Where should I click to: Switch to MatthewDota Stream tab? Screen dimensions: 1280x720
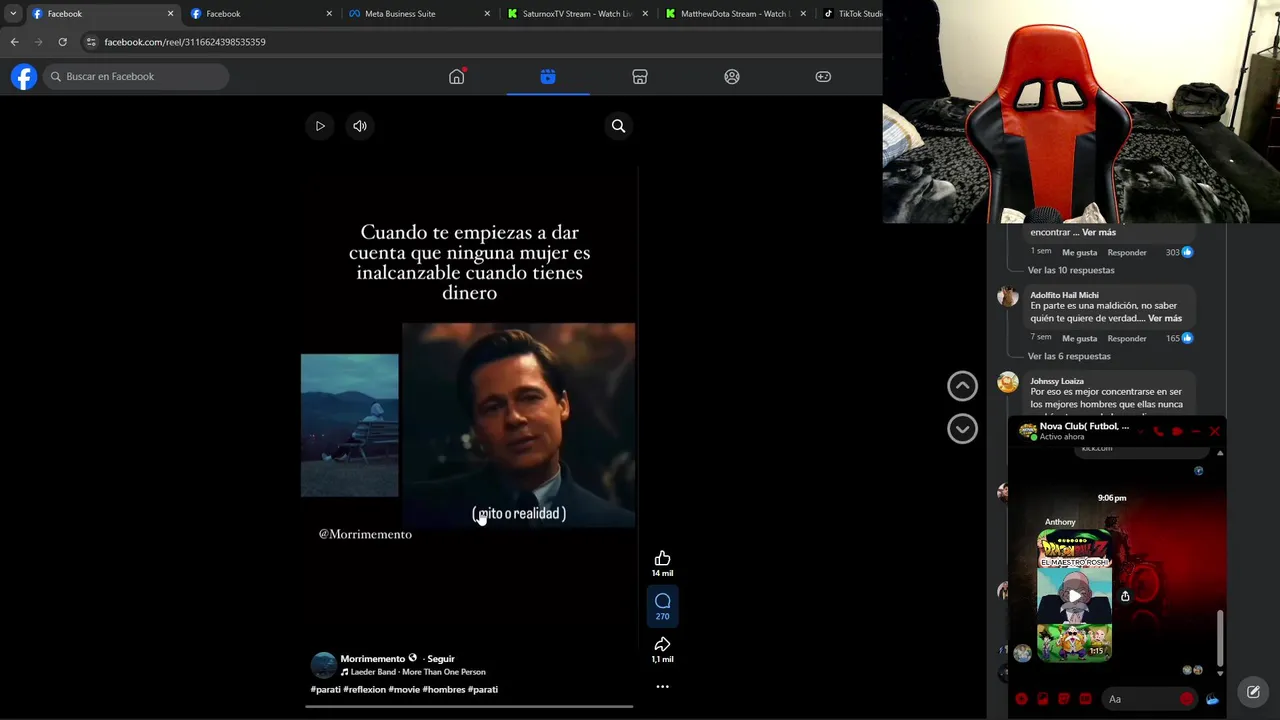pyautogui.click(x=735, y=14)
